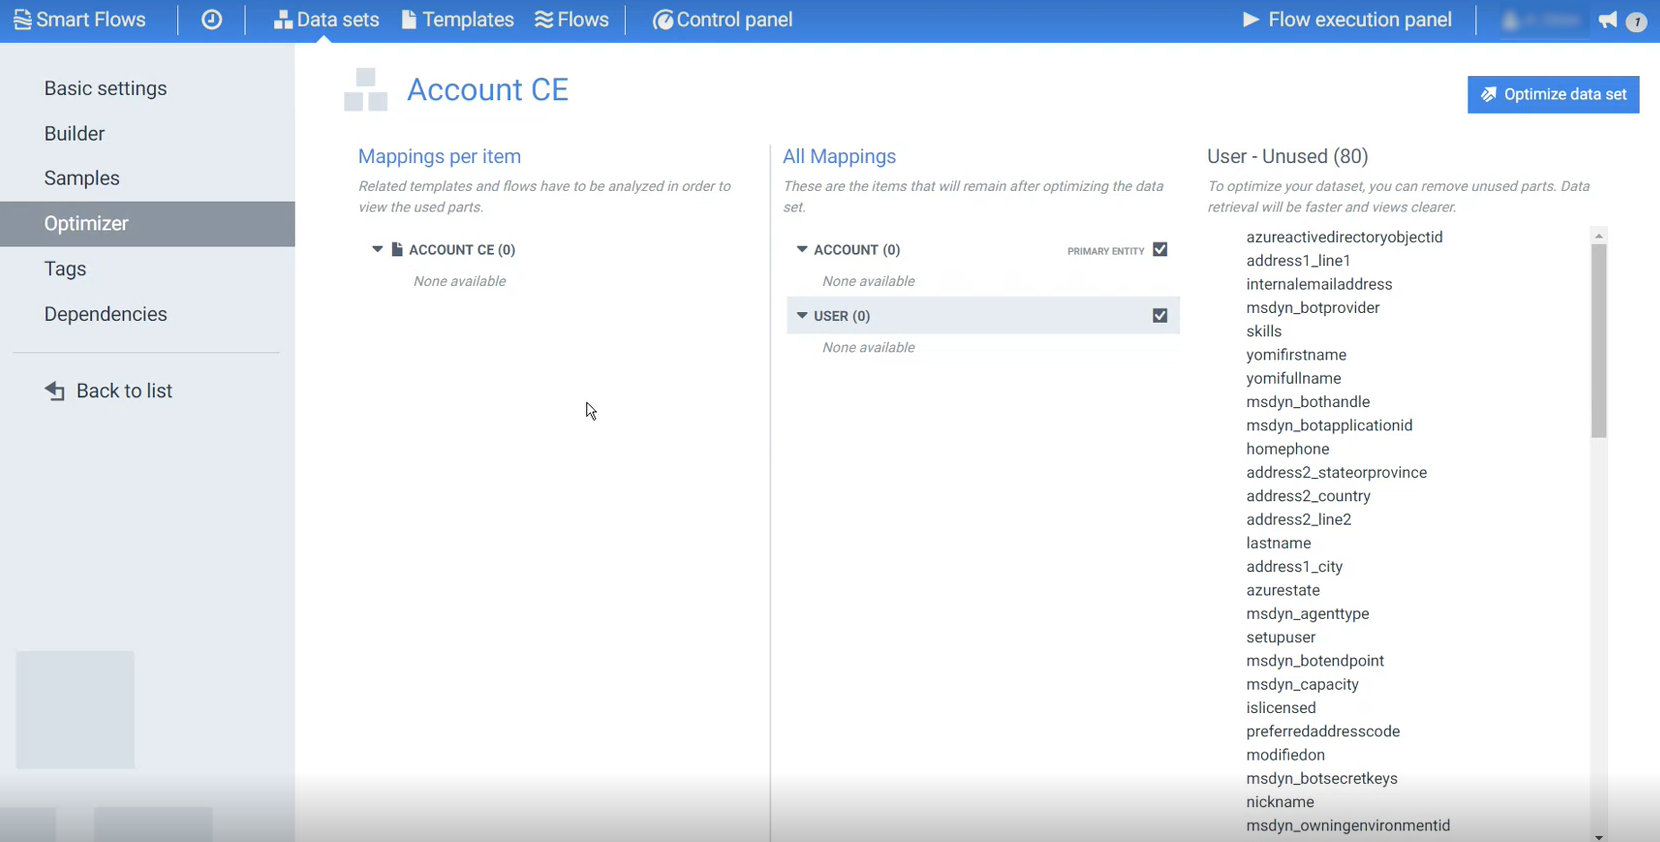The height and width of the screenshot is (842, 1660).
Task: Open the Flow execution panel
Action: [x=1347, y=20]
